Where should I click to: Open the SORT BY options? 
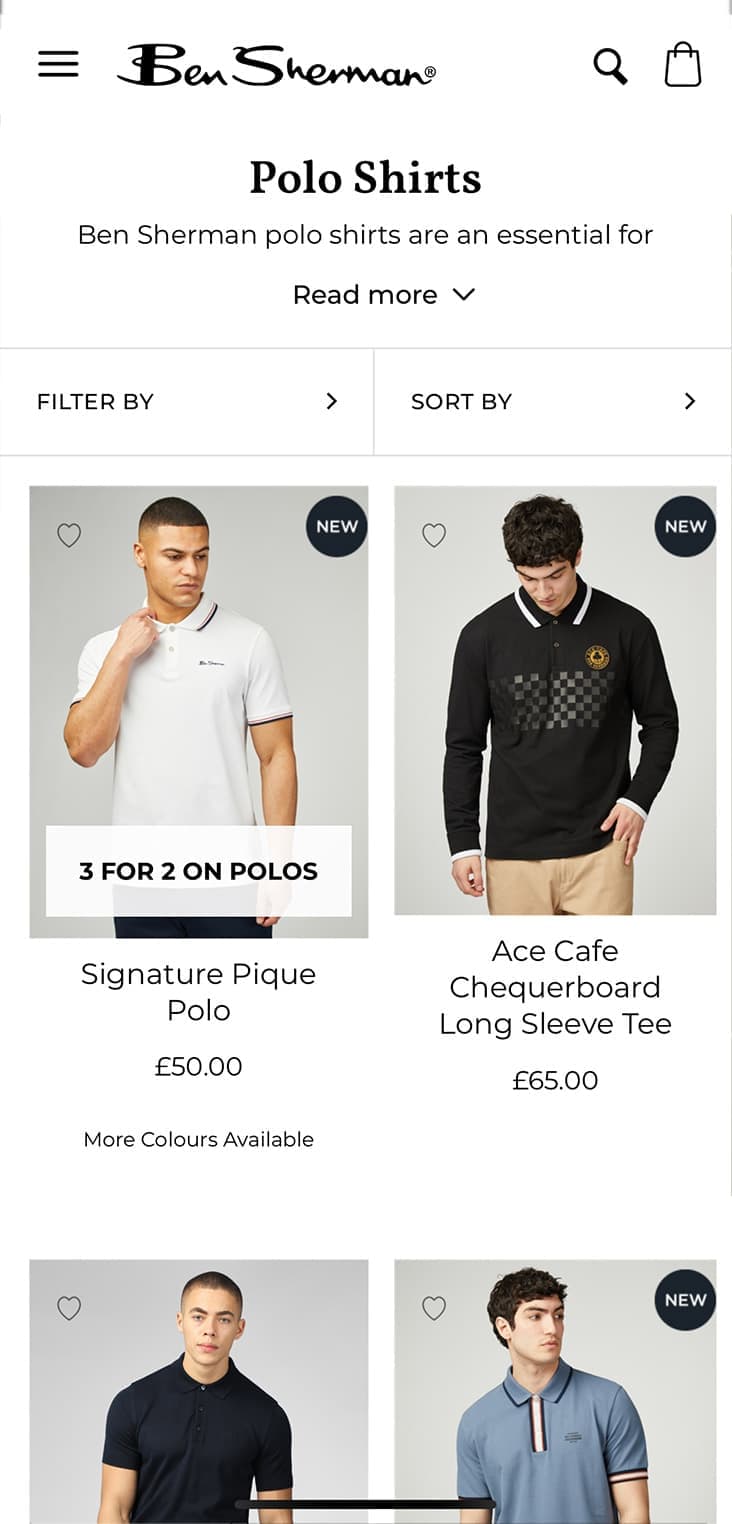point(551,401)
